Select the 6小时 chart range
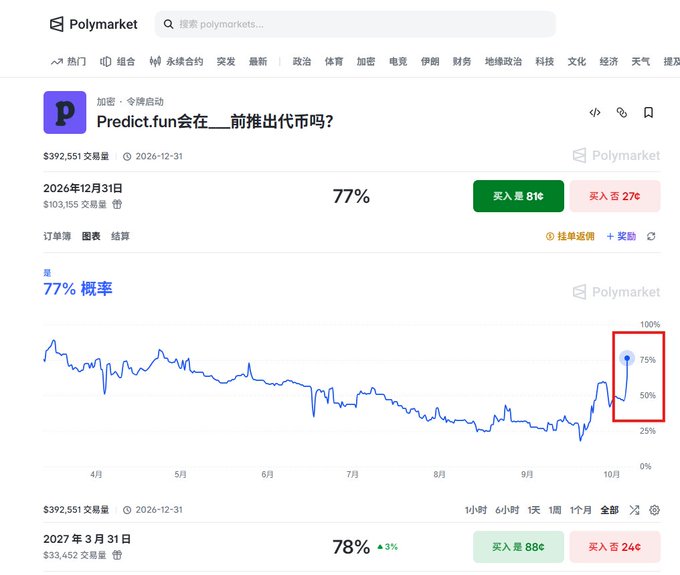The image size is (680, 575). tap(507, 510)
